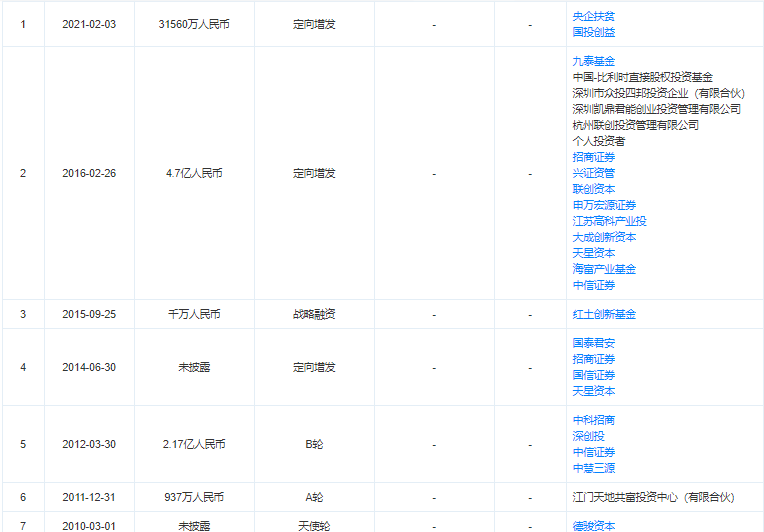Select the B轮 round cell
The height and width of the screenshot is (532, 764).
pyautogui.click(x=314, y=444)
